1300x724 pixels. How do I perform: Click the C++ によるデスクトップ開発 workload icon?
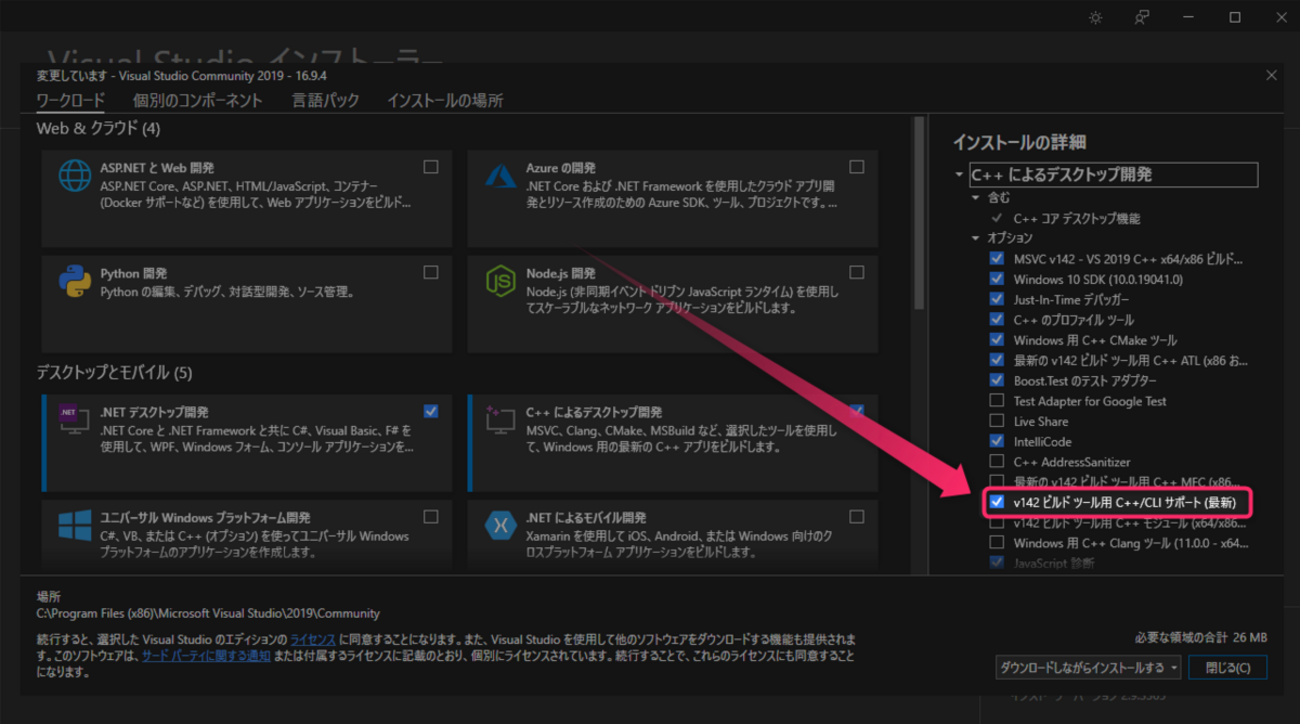(500, 419)
